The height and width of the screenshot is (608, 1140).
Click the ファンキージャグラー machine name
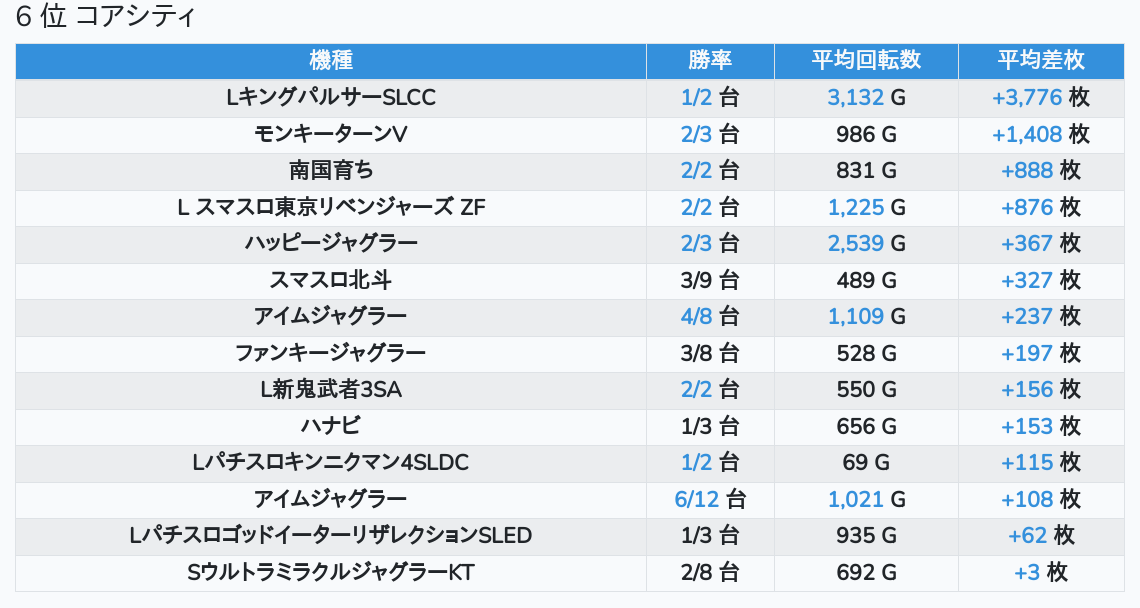(331, 353)
